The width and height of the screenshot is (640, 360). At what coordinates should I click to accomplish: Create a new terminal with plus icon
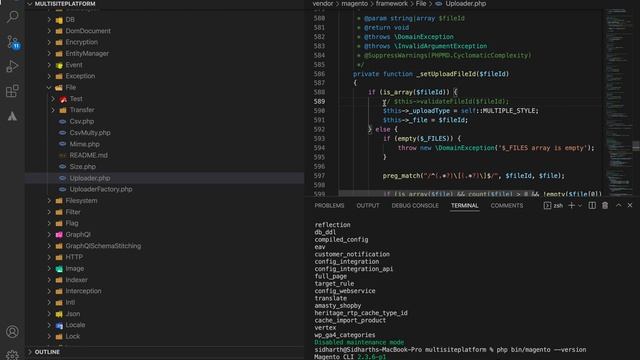click(x=571, y=206)
